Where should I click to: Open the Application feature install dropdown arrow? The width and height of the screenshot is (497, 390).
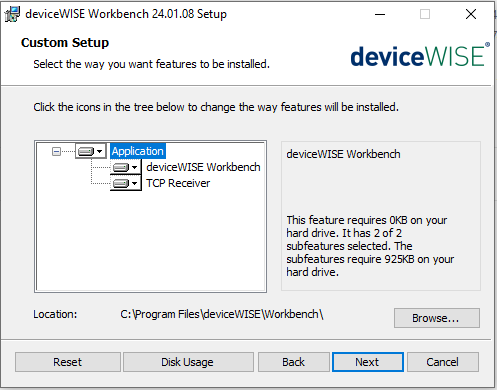click(x=100, y=152)
